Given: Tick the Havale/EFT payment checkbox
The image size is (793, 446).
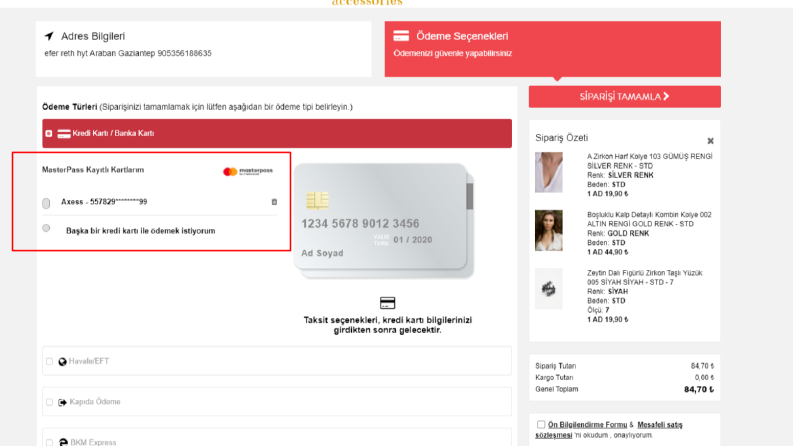Looking at the screenshot, I should click(x=49, y=362).
